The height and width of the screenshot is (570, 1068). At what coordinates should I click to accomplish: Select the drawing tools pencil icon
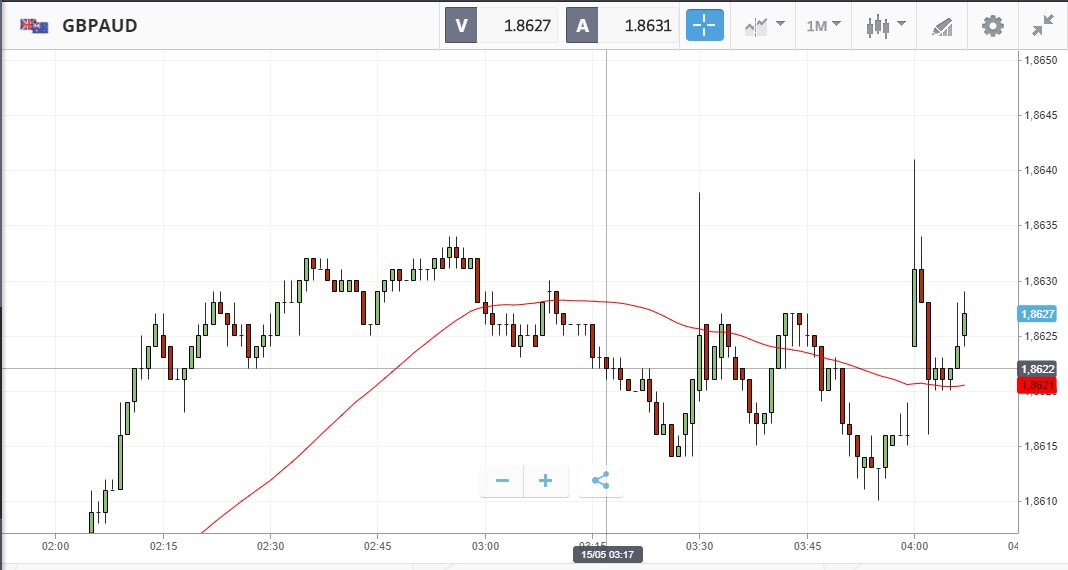click(x=942, y=26)
